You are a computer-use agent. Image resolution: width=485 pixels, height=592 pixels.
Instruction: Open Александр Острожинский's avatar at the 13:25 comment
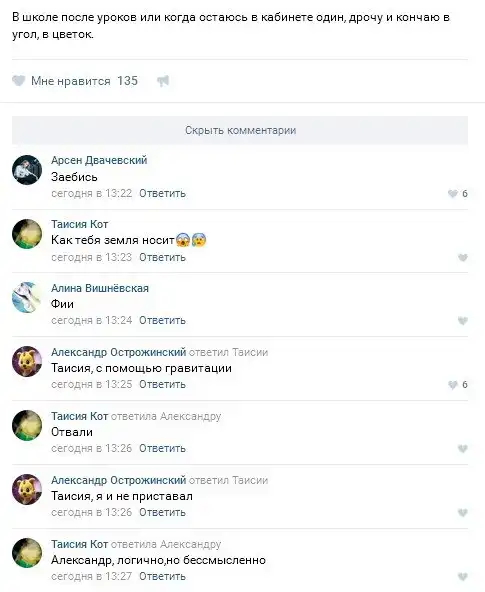27,361
